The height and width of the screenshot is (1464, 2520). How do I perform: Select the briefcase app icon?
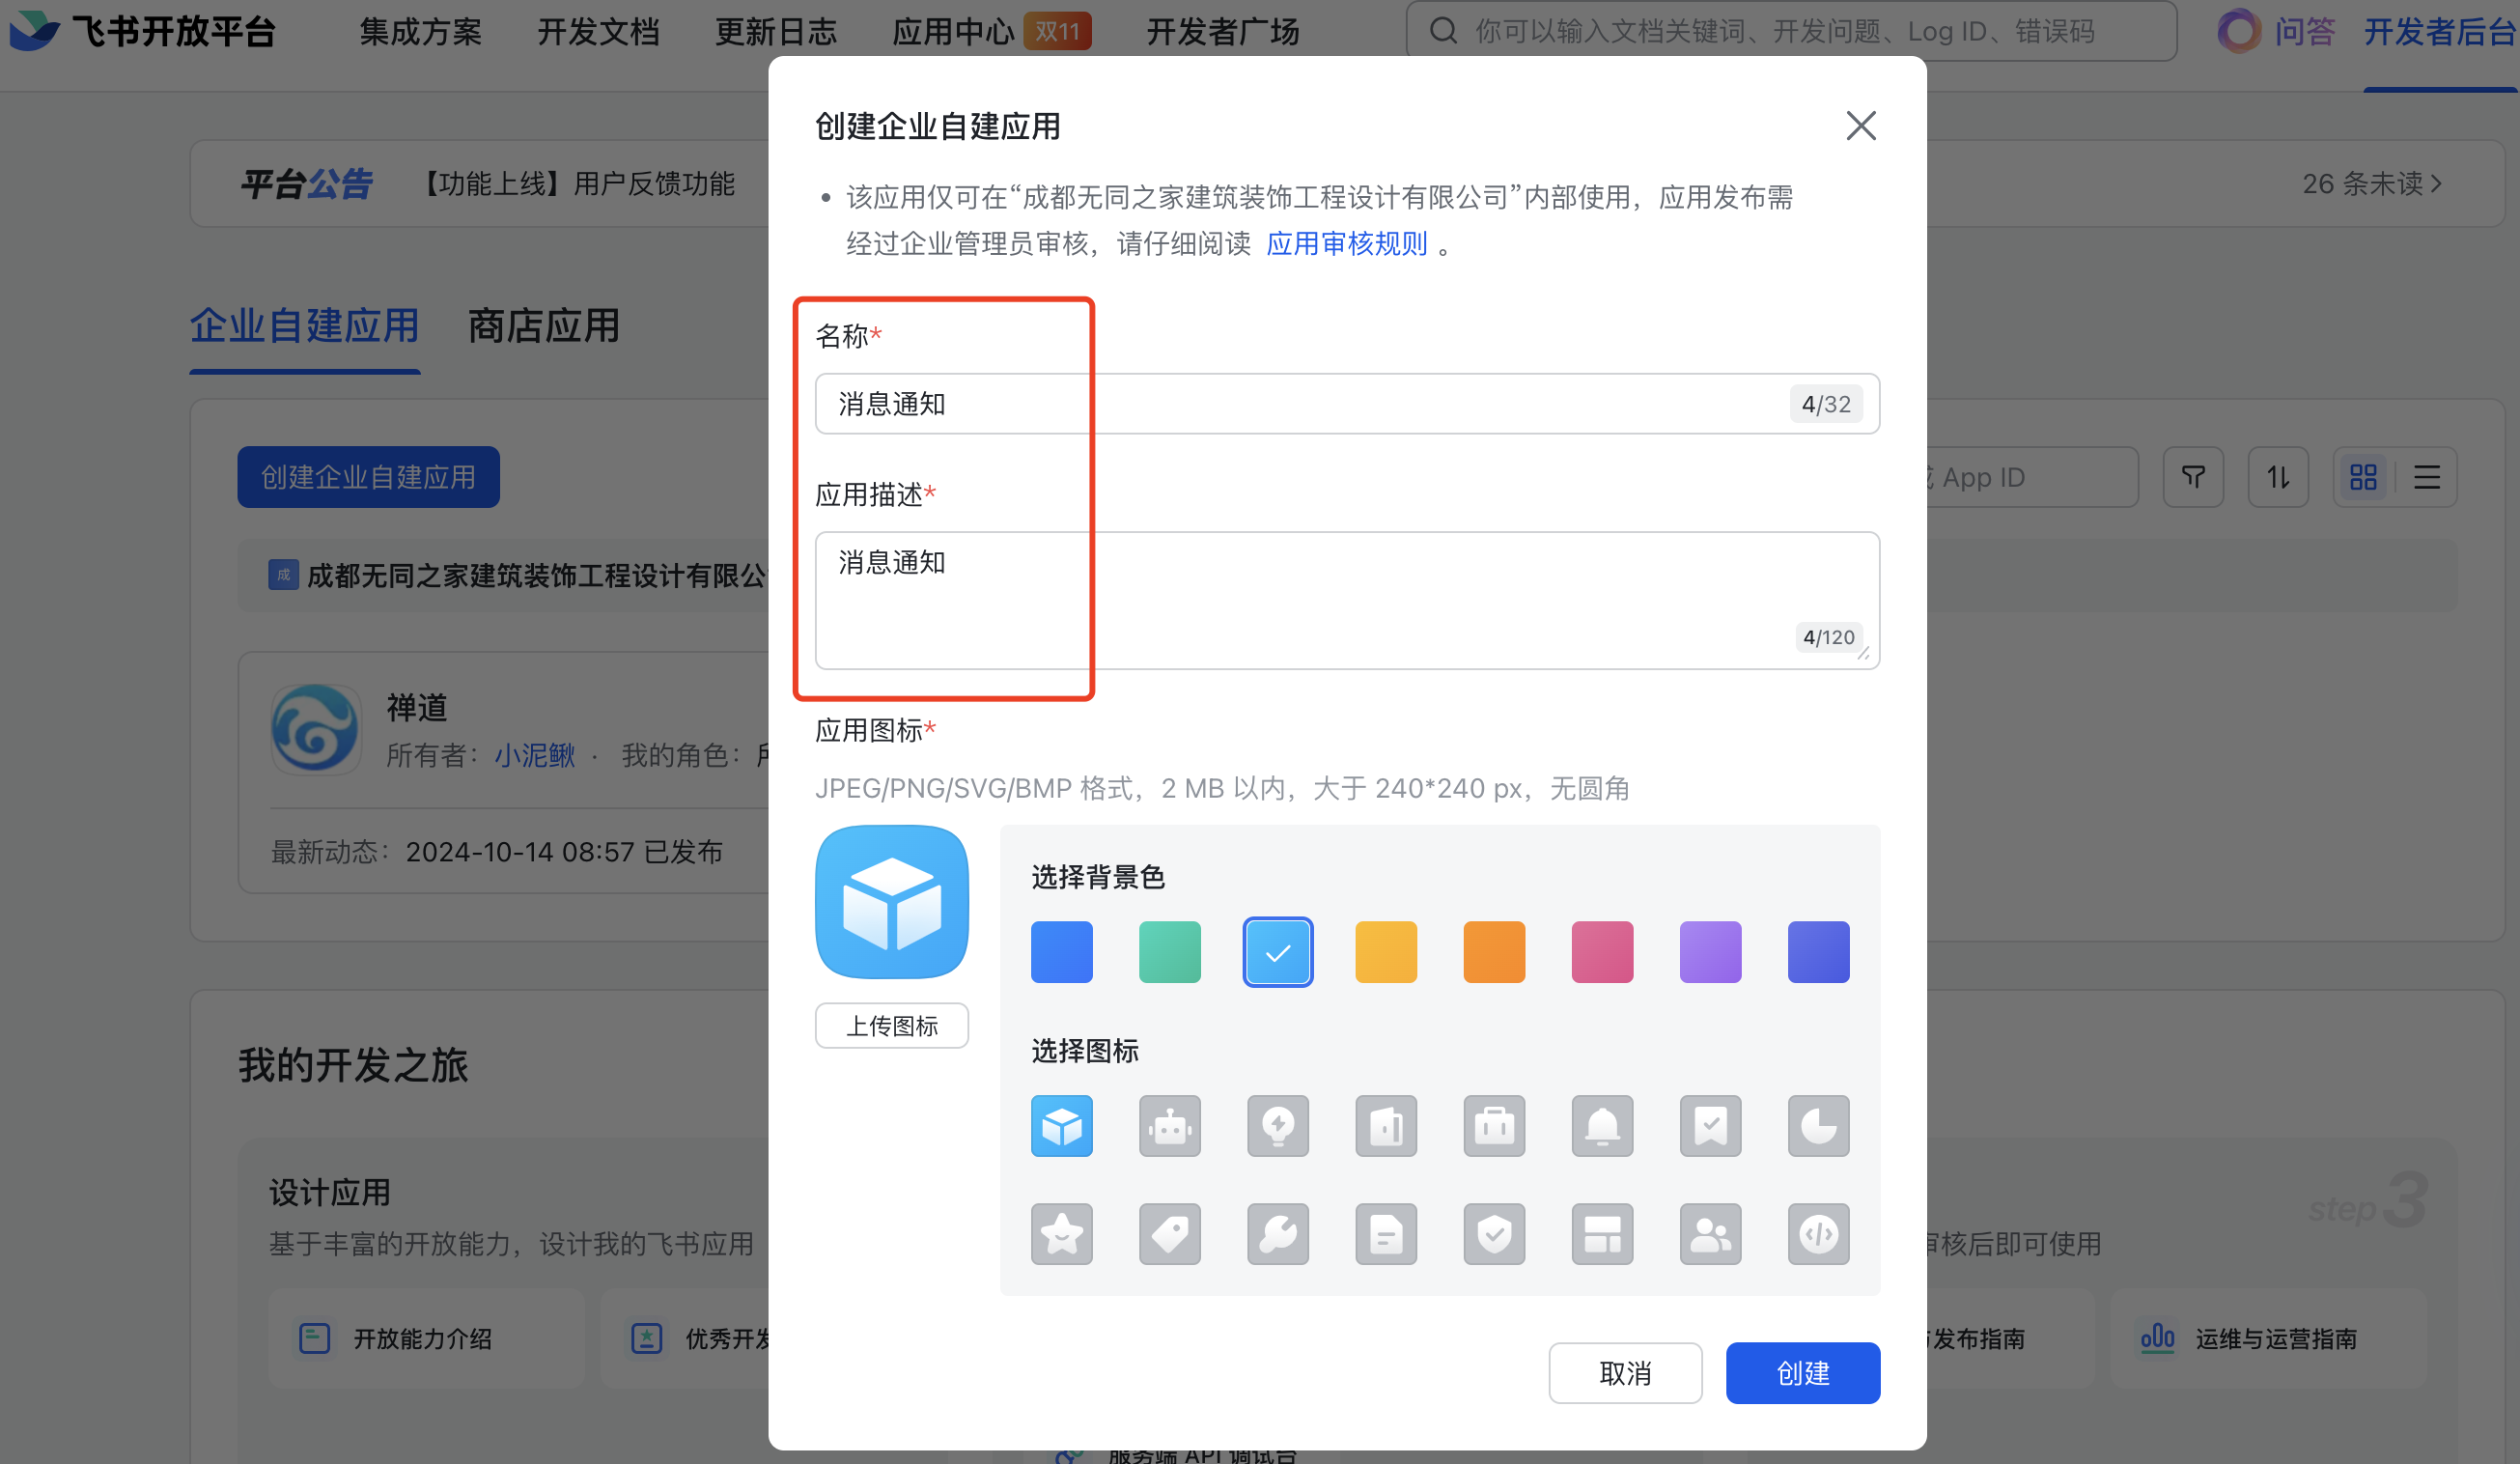tap(1494, 1126)
